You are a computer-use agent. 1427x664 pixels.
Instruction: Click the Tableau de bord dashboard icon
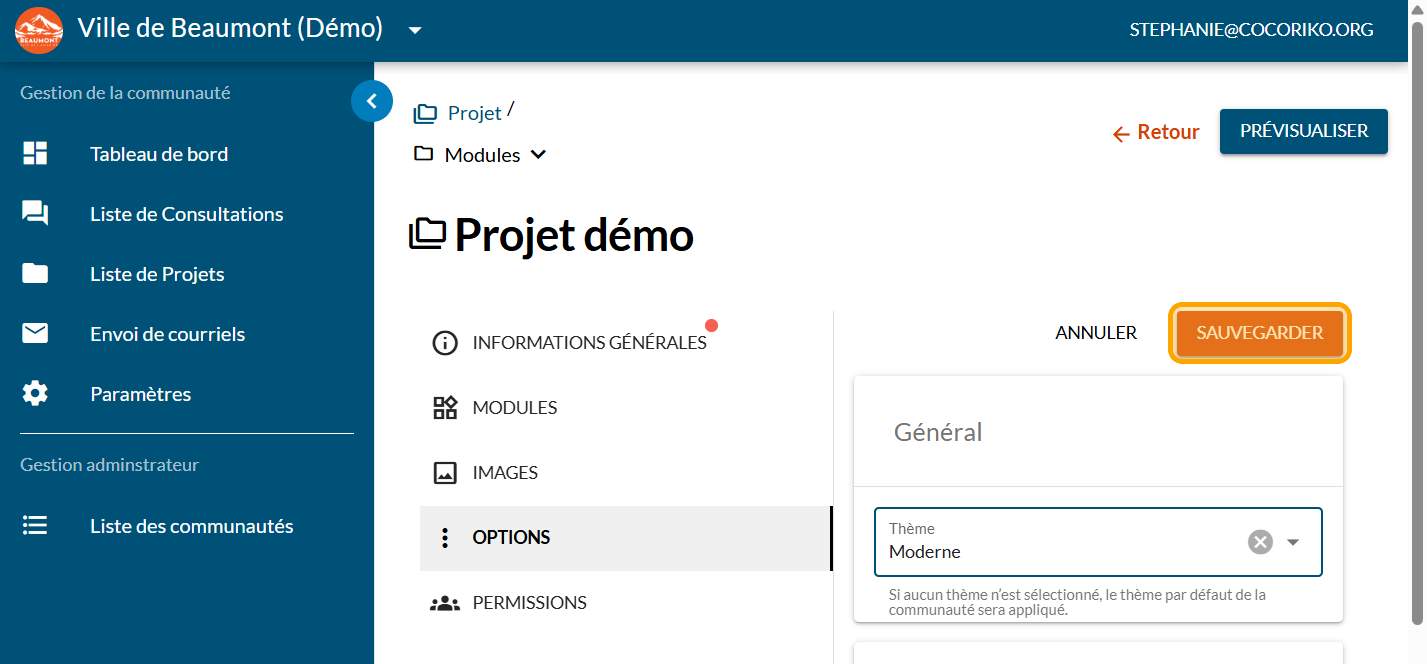(x=35, y=154)
